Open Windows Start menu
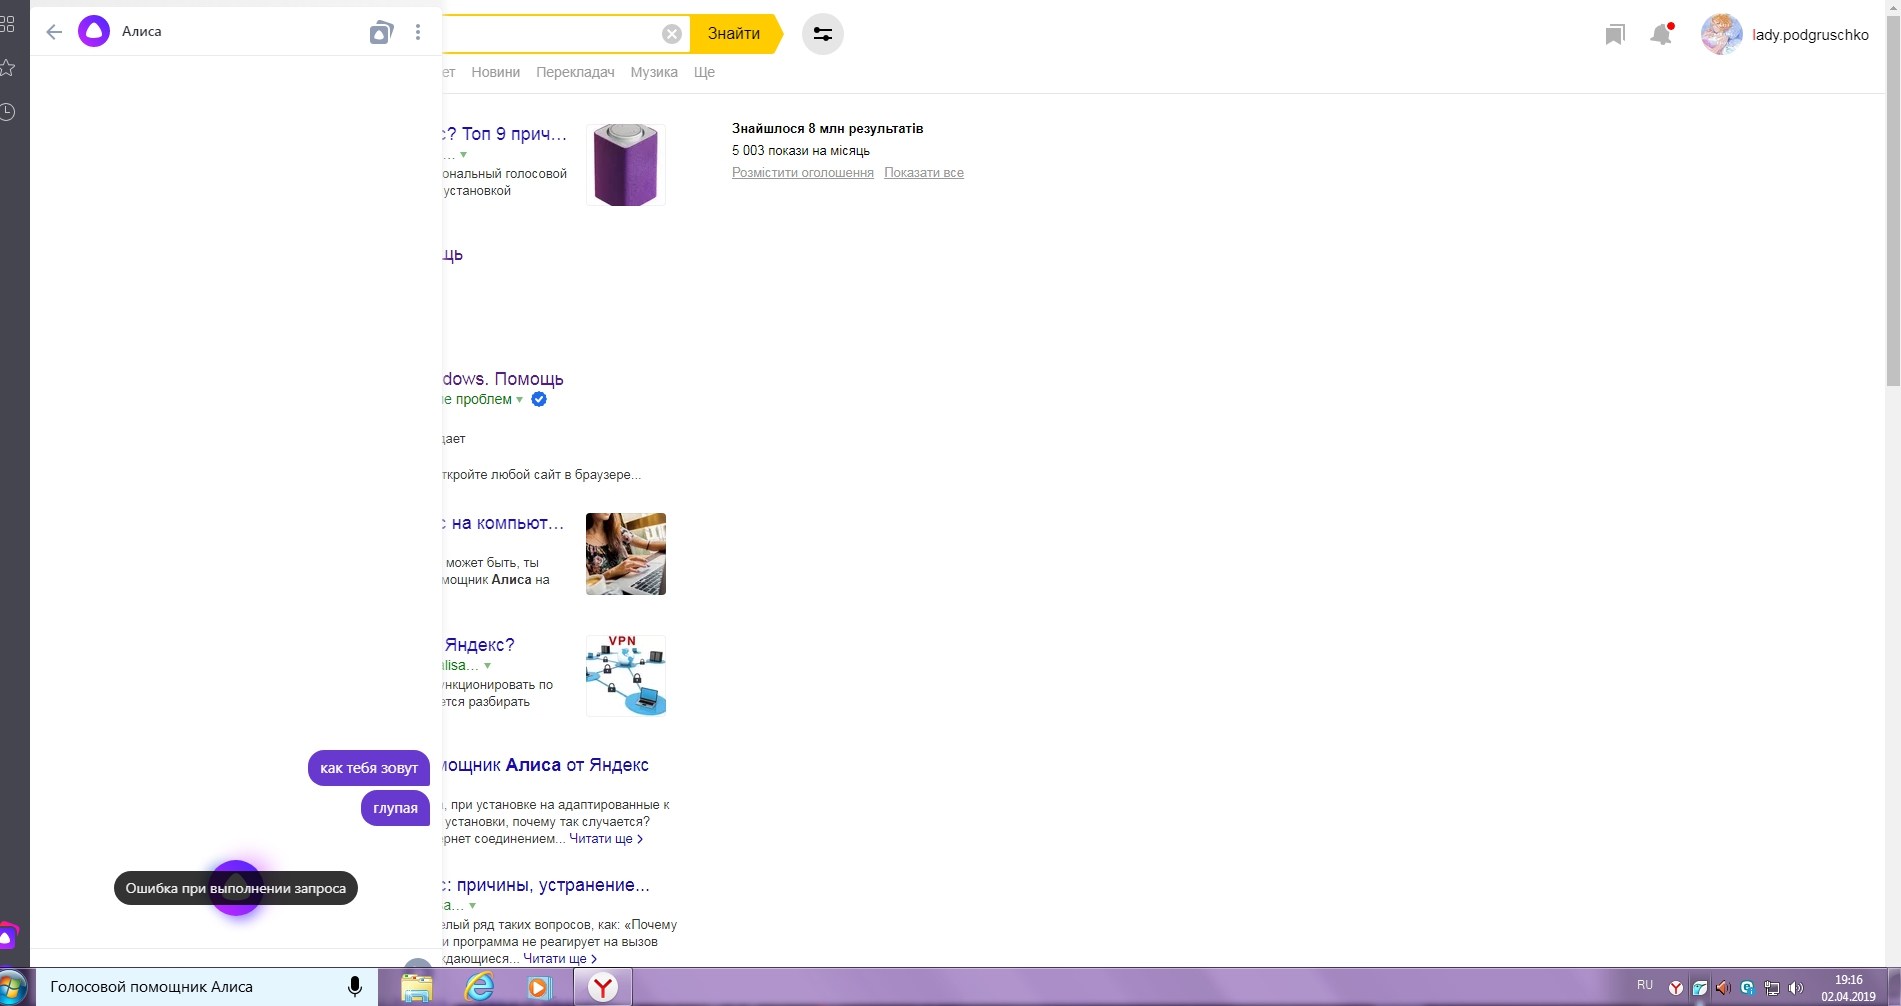The image size is (1901, 1006). point(12,988)
